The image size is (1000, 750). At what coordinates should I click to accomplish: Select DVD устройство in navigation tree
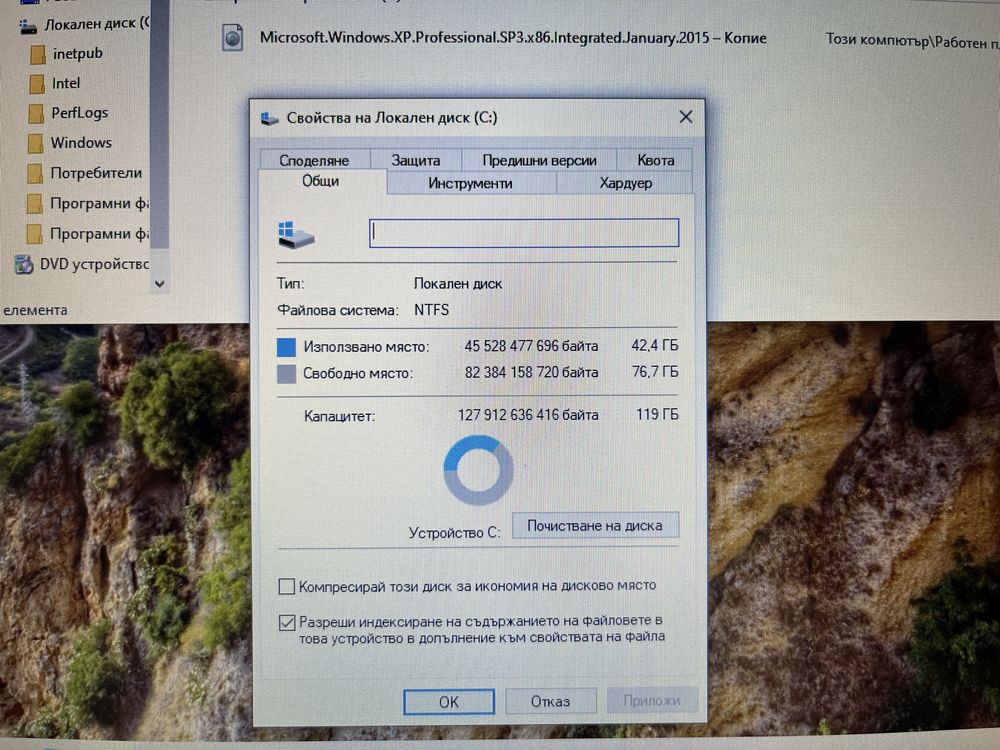(x=94, y=264)
